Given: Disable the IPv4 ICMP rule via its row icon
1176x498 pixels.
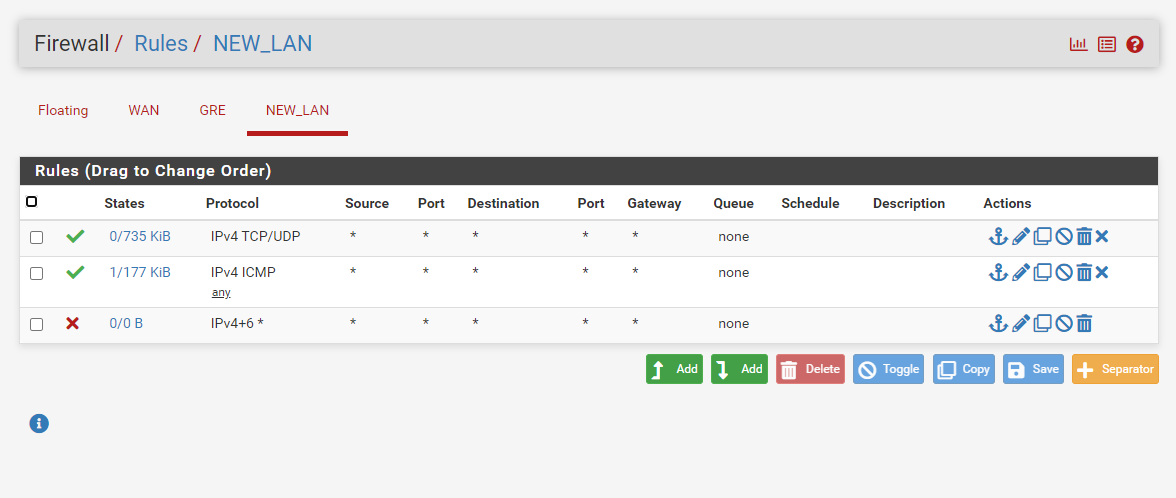Looking at the screenshot, I should pyautogui.click(x=1064, y=273).
